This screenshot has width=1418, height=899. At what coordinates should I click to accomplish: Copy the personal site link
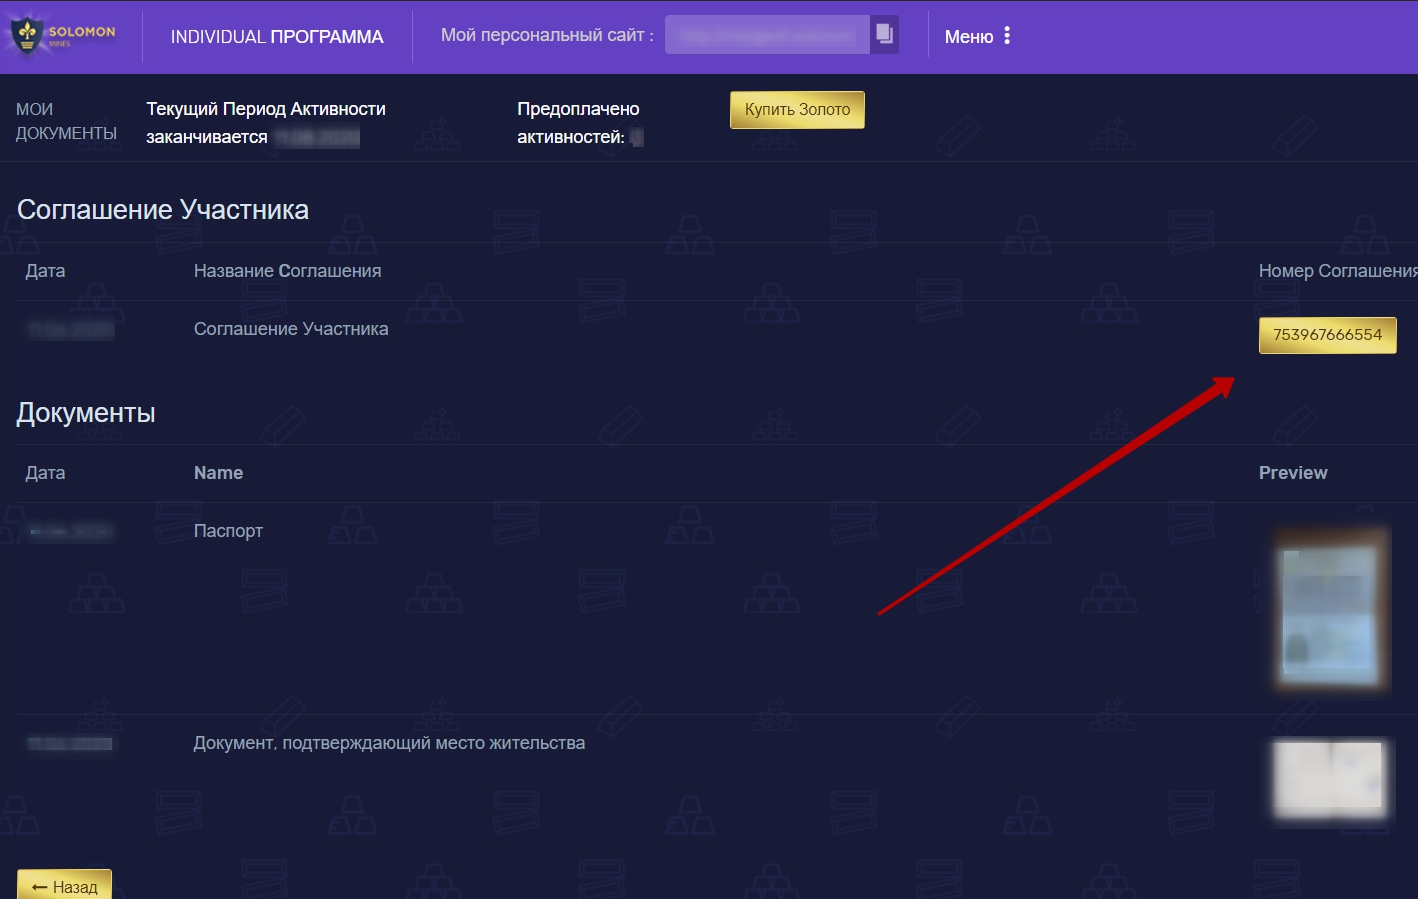tap(884, 34)
